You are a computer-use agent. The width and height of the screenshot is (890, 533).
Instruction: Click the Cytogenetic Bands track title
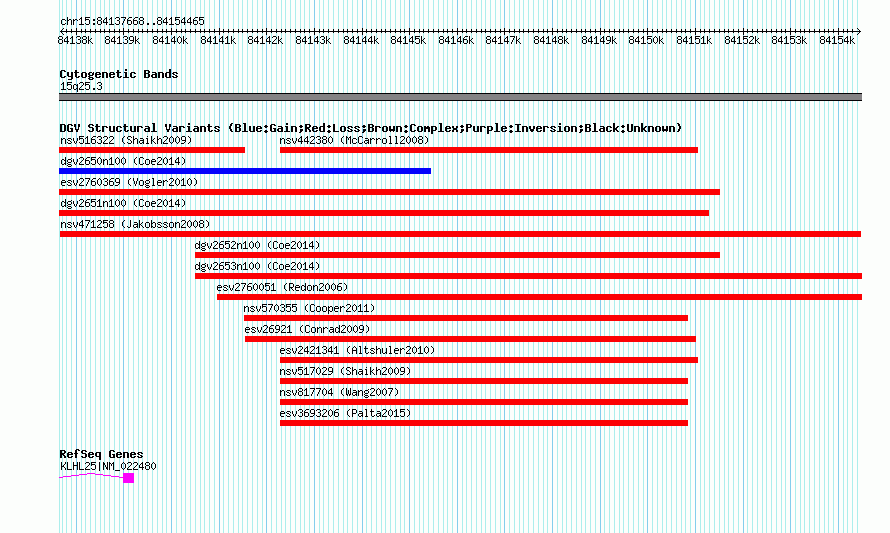(x=119, y=74)
